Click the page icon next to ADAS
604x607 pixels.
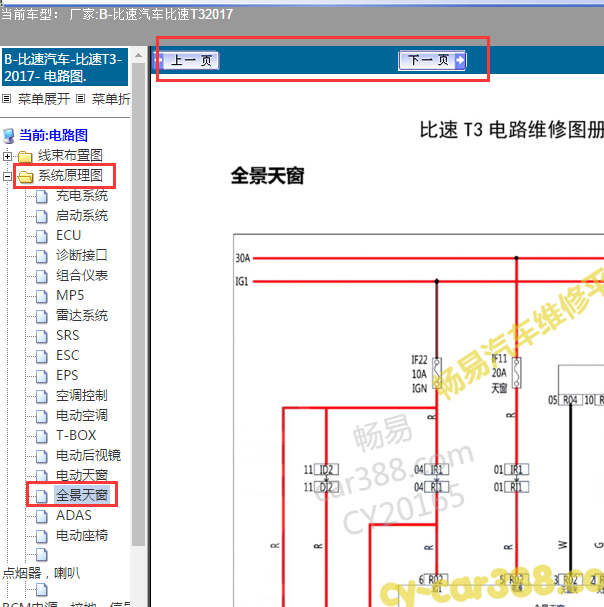pyautogui.click(x=42, y=516)
